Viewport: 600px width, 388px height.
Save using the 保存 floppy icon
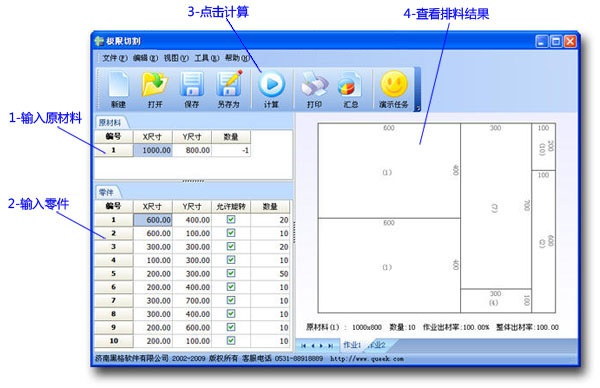(x=192, y=89)
